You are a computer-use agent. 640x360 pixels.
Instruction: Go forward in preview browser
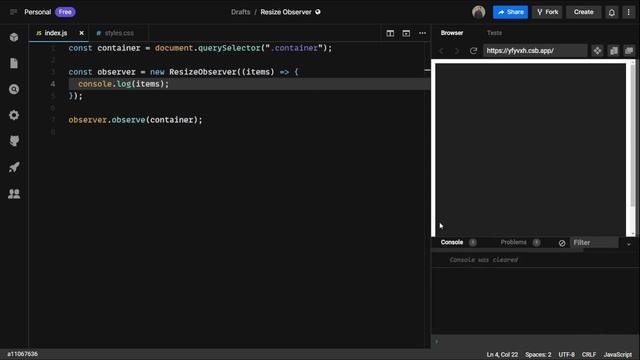[x=457, y=51]
